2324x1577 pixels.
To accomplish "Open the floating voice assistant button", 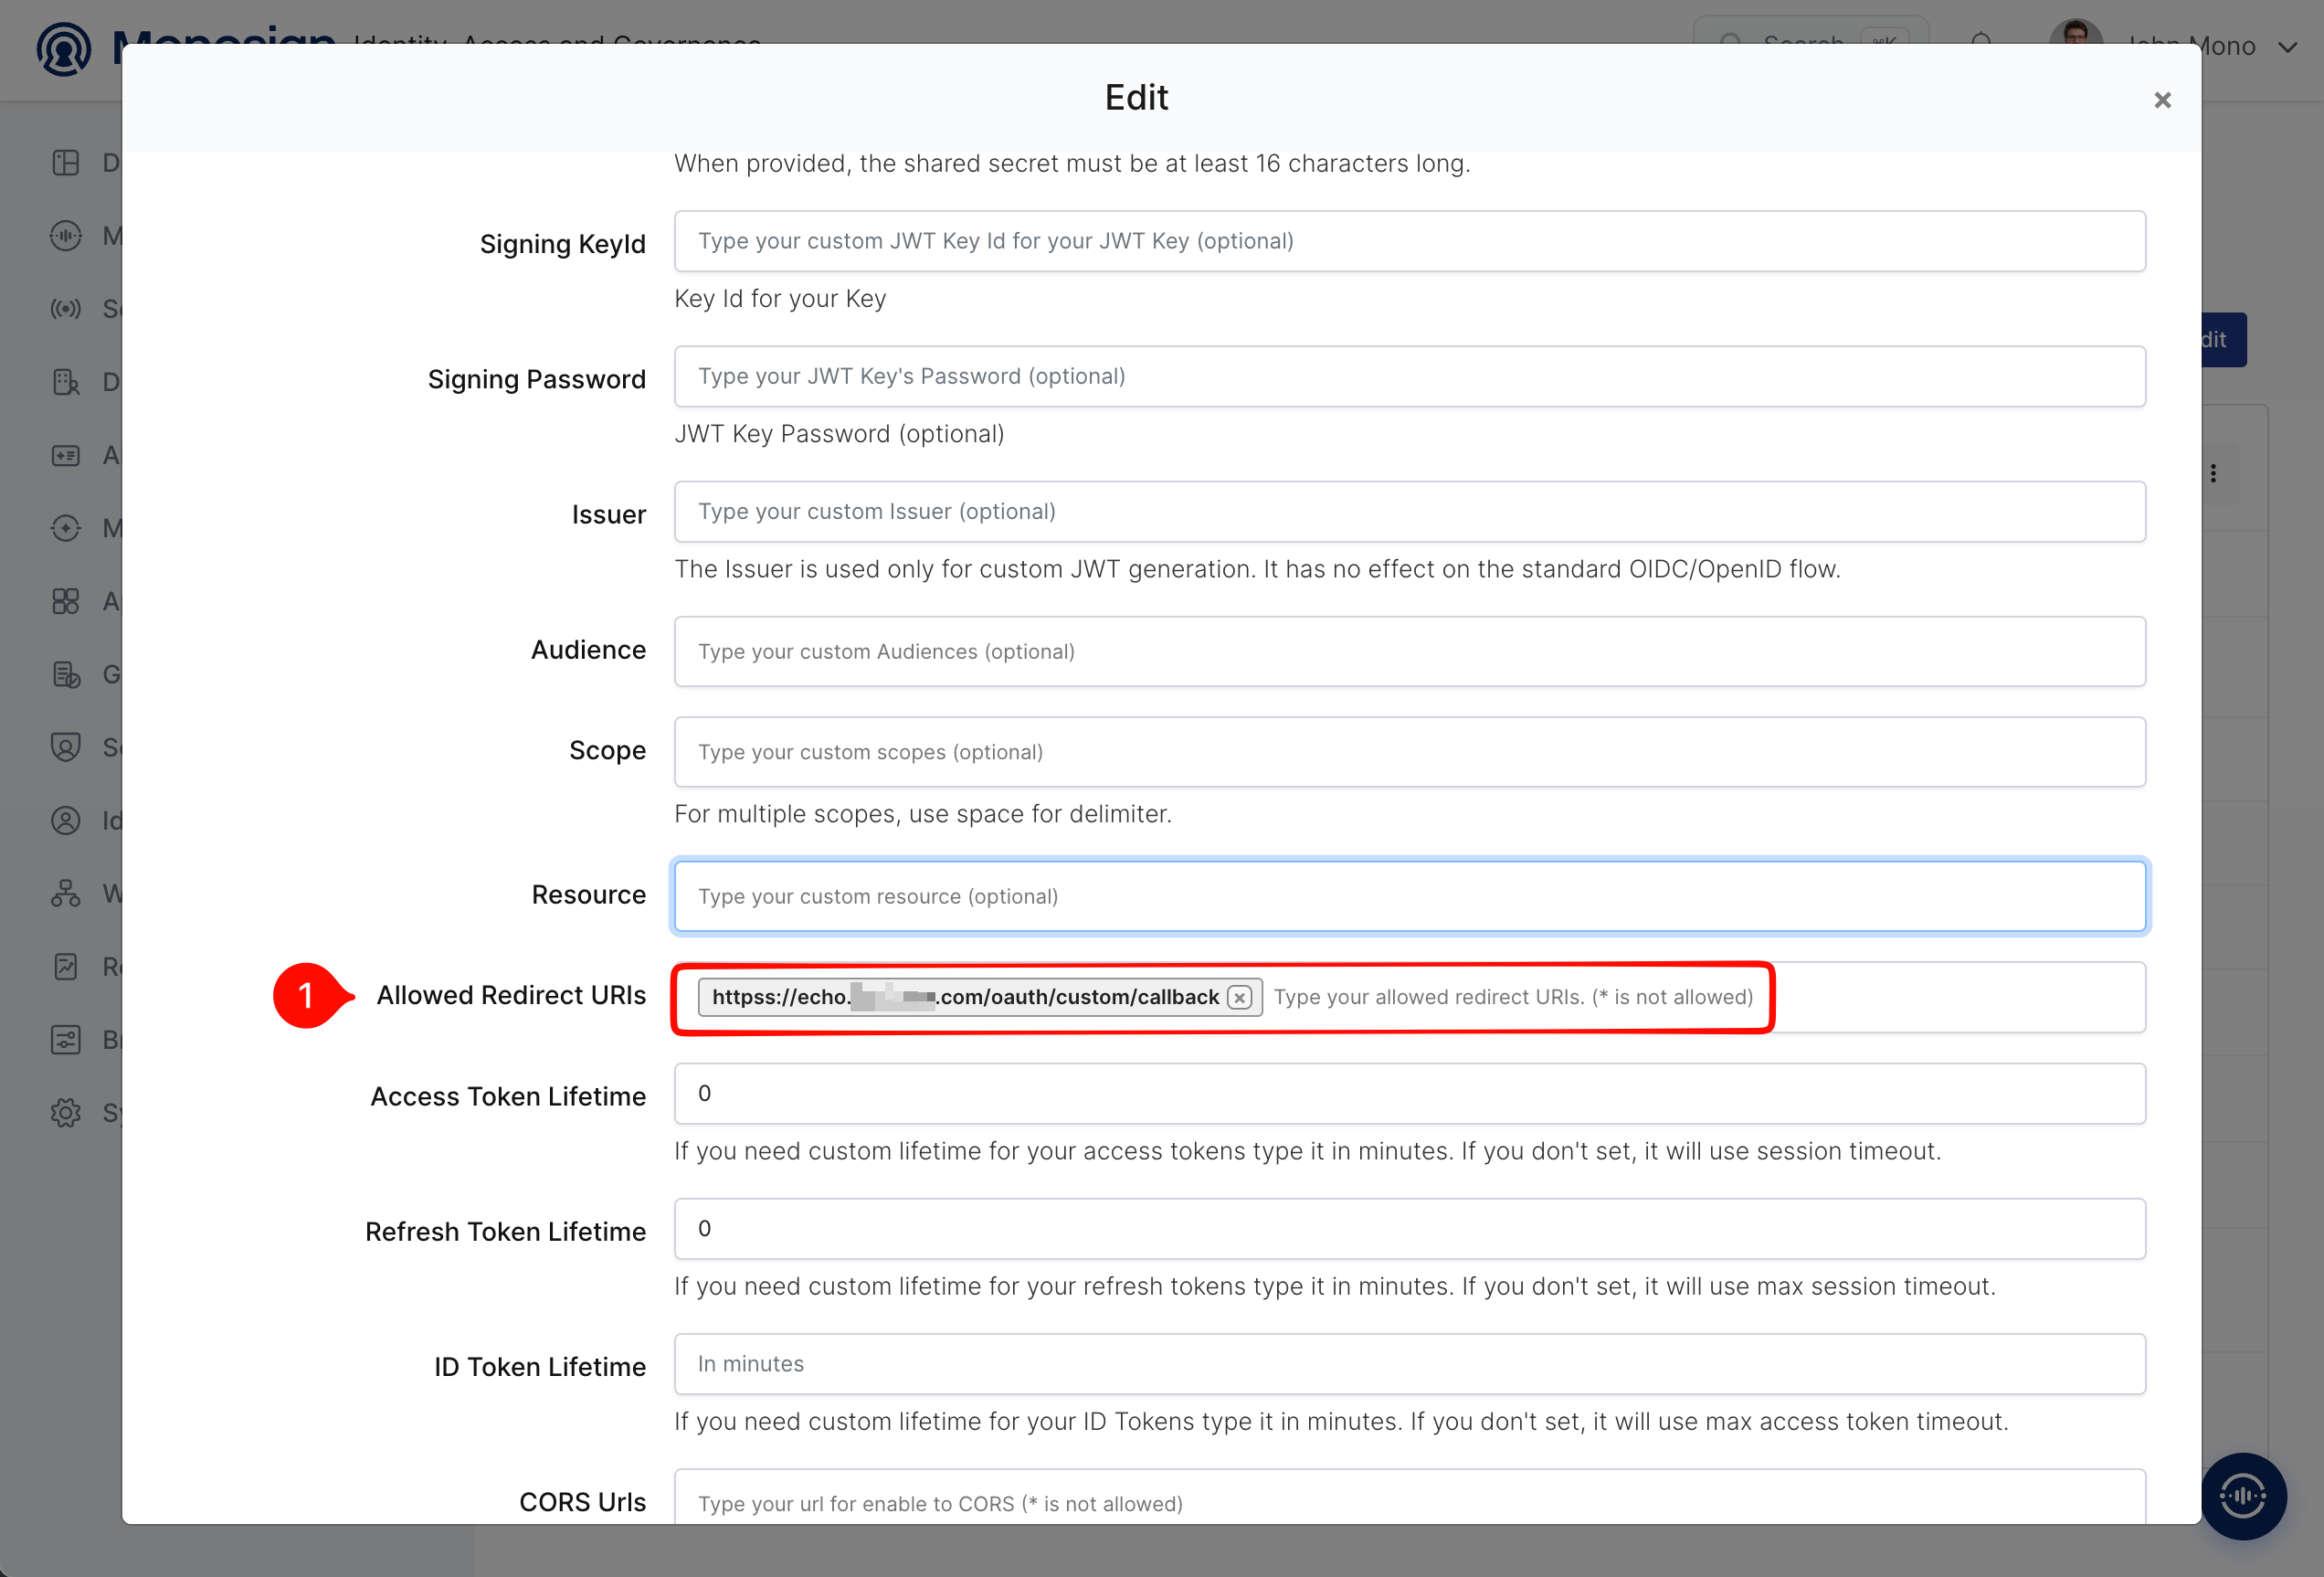I will pyautogui.click(x=2243, y=1496).
